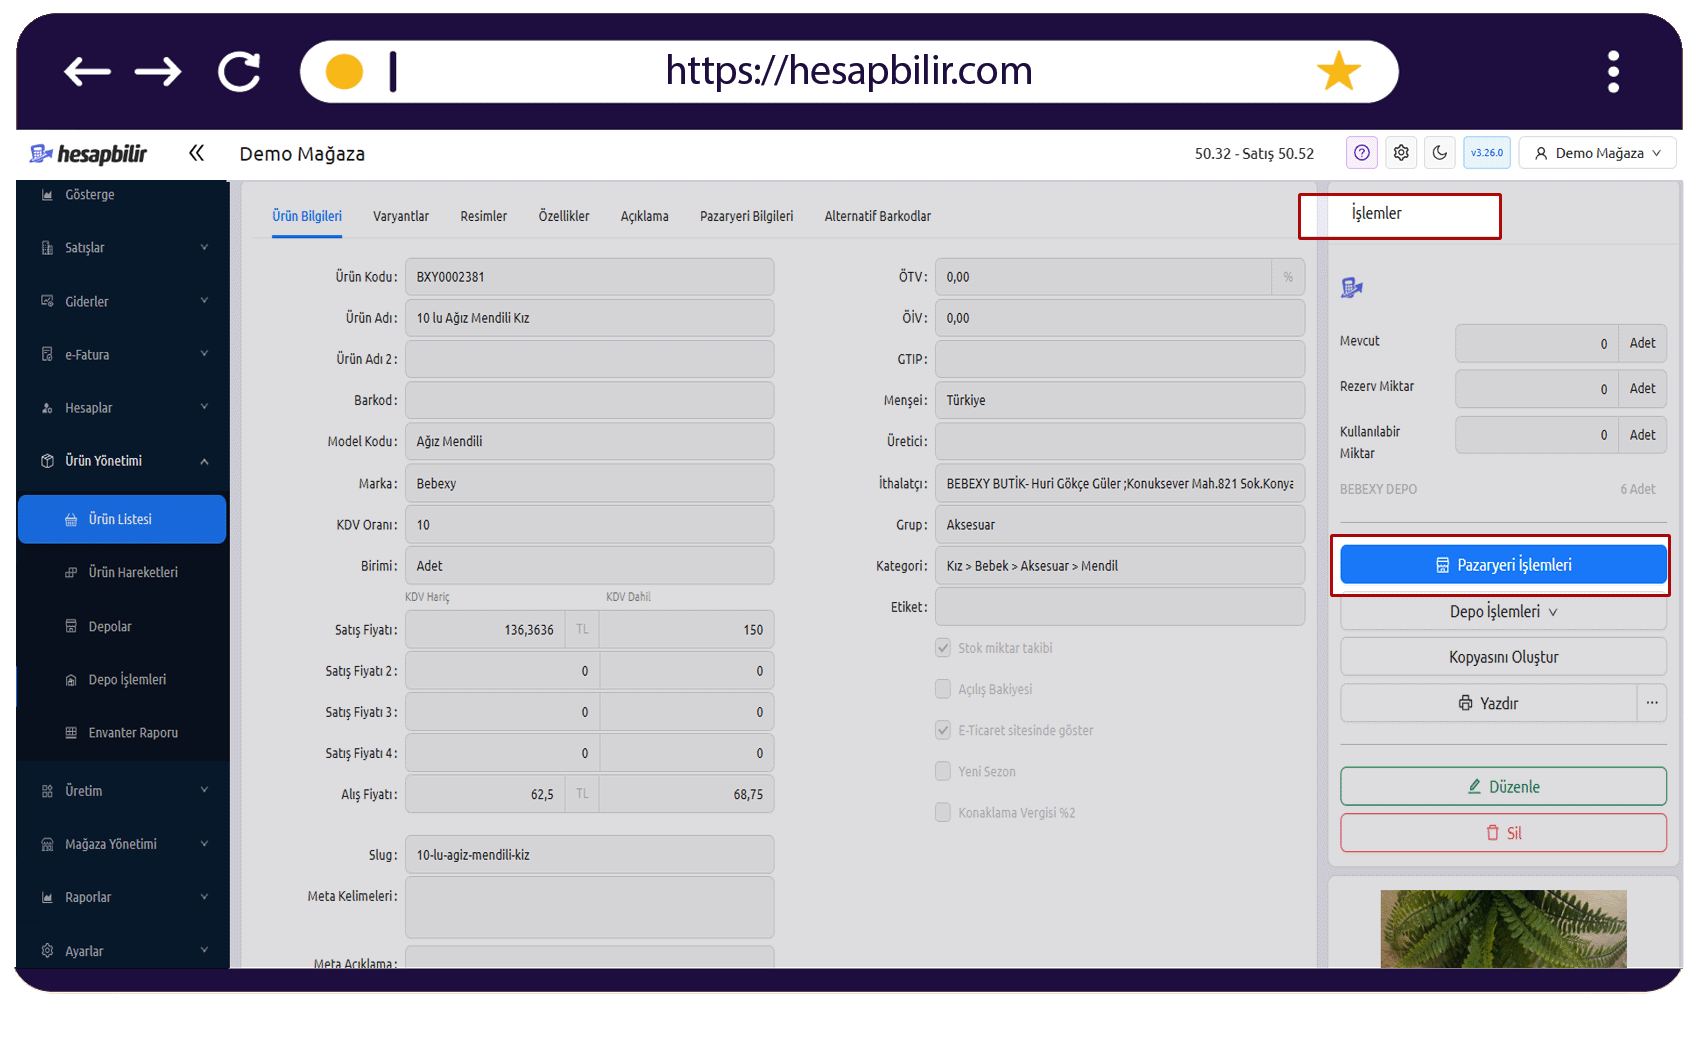Open the Depo İşlemleri dropdown button
The image size is (1700, 1050).
click(x=1503, y=612)
